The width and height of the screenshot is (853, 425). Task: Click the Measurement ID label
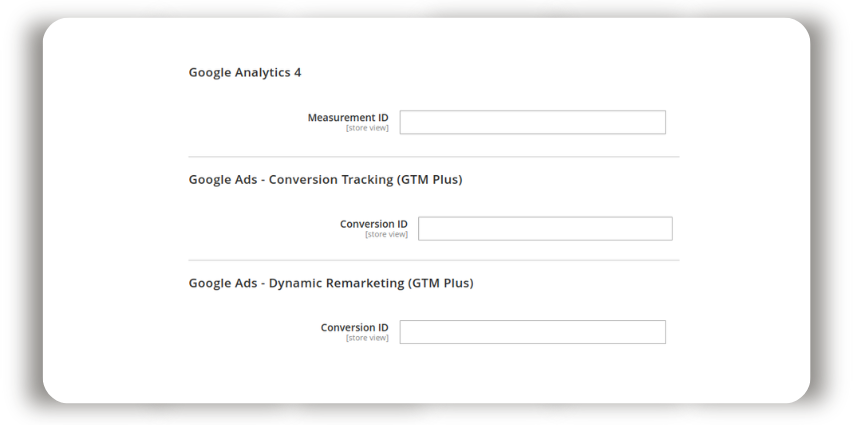click(x=348, y=118)
